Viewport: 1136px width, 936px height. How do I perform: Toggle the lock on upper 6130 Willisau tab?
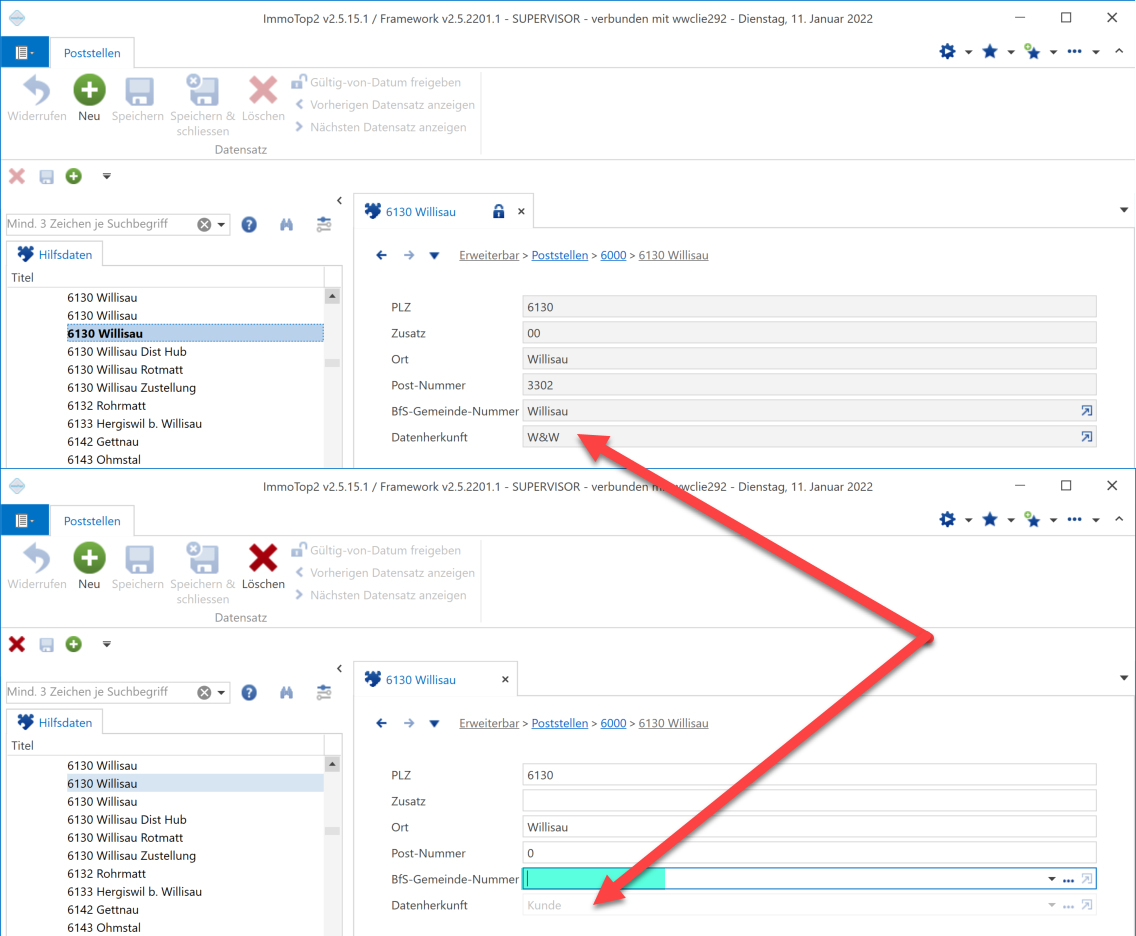498,212
